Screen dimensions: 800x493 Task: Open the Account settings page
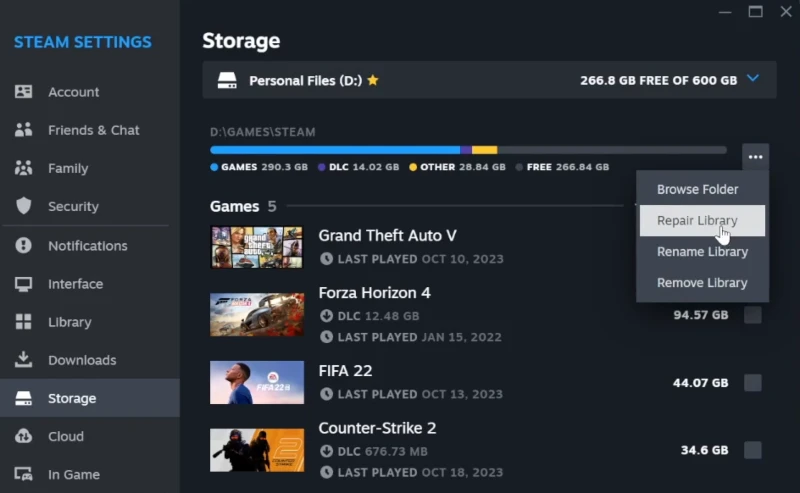tap(90, 92)
